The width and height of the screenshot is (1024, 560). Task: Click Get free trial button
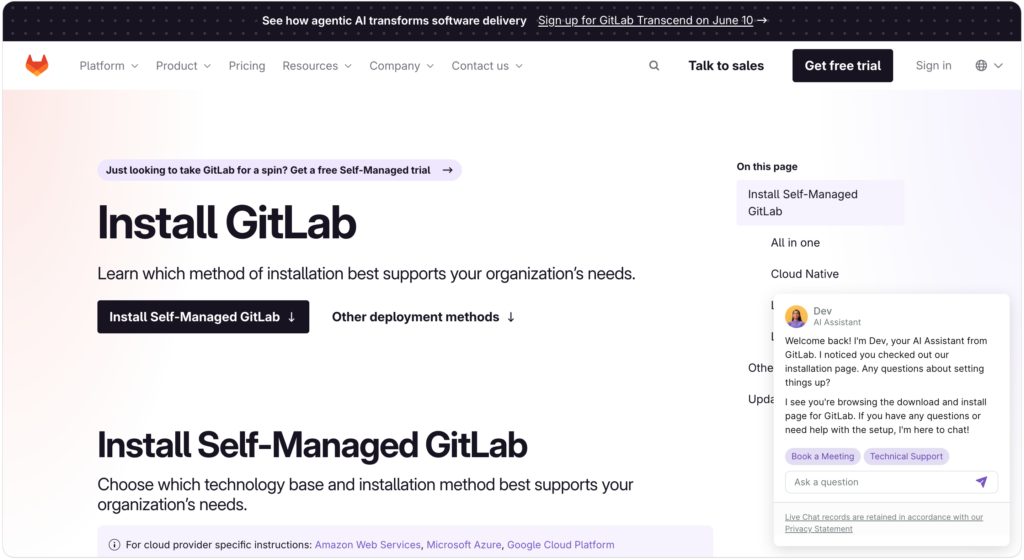click(842, 65)
